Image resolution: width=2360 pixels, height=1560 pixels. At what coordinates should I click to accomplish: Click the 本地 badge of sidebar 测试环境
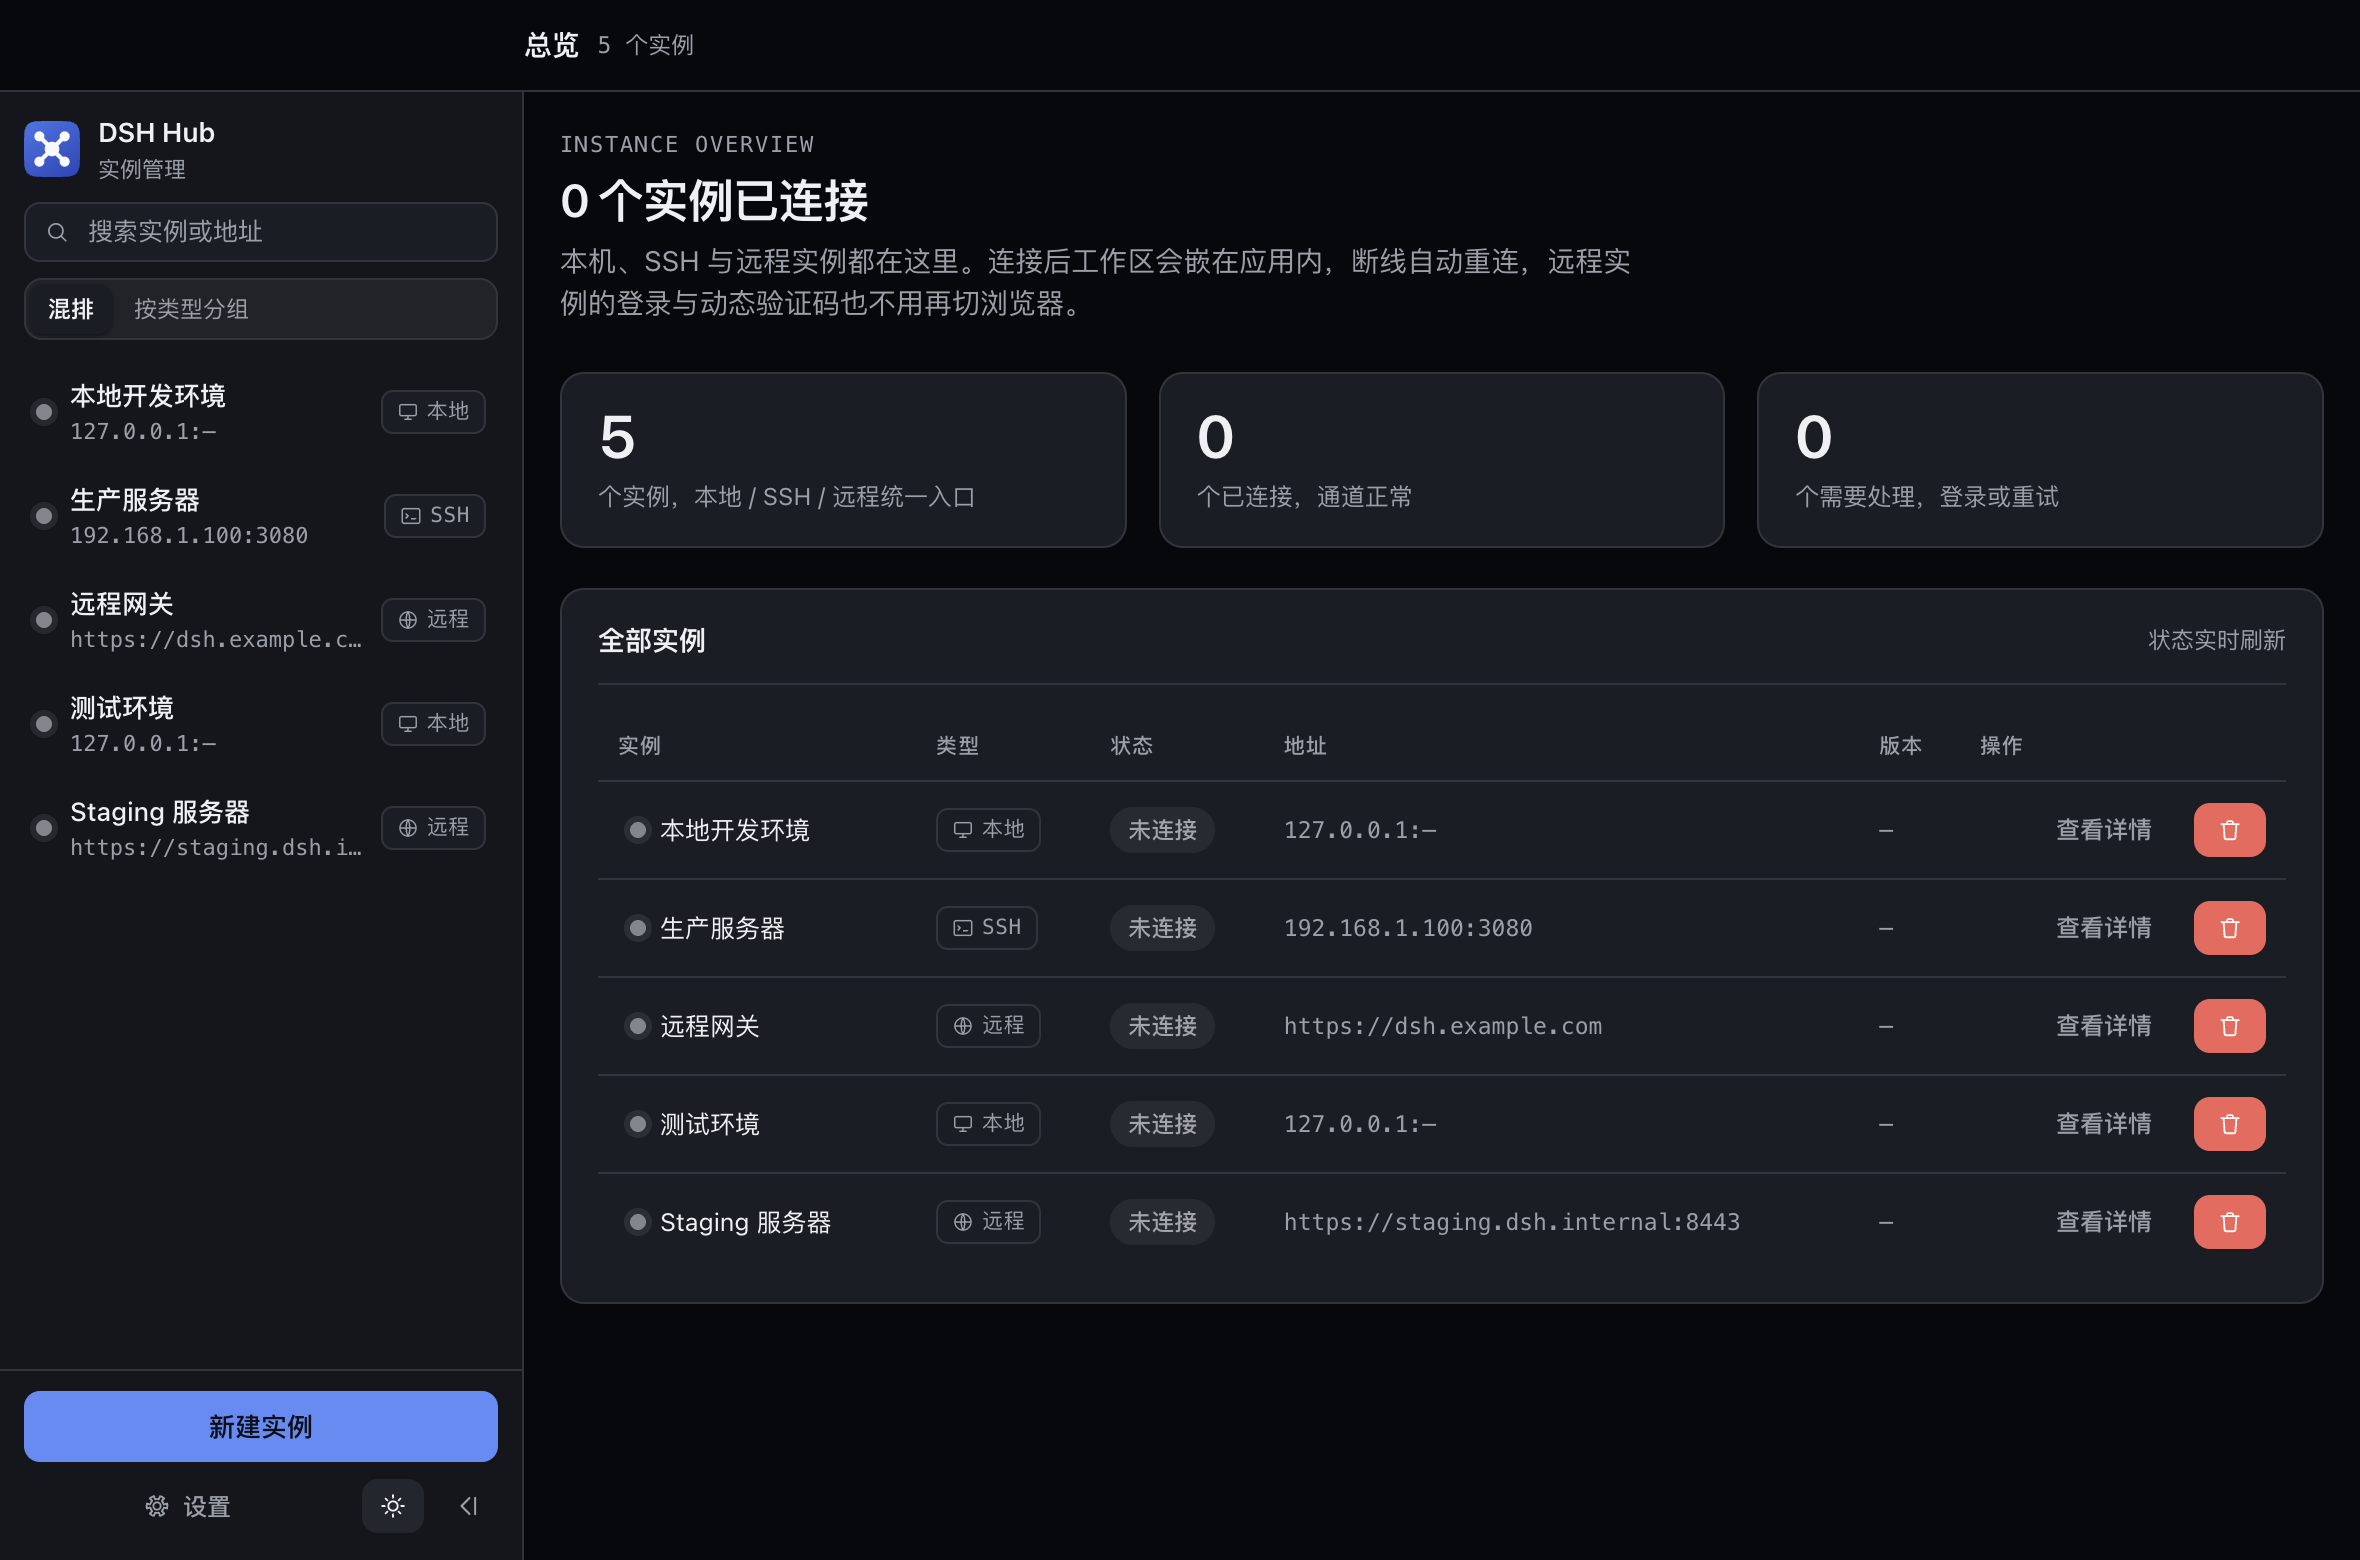click(433, 724)
